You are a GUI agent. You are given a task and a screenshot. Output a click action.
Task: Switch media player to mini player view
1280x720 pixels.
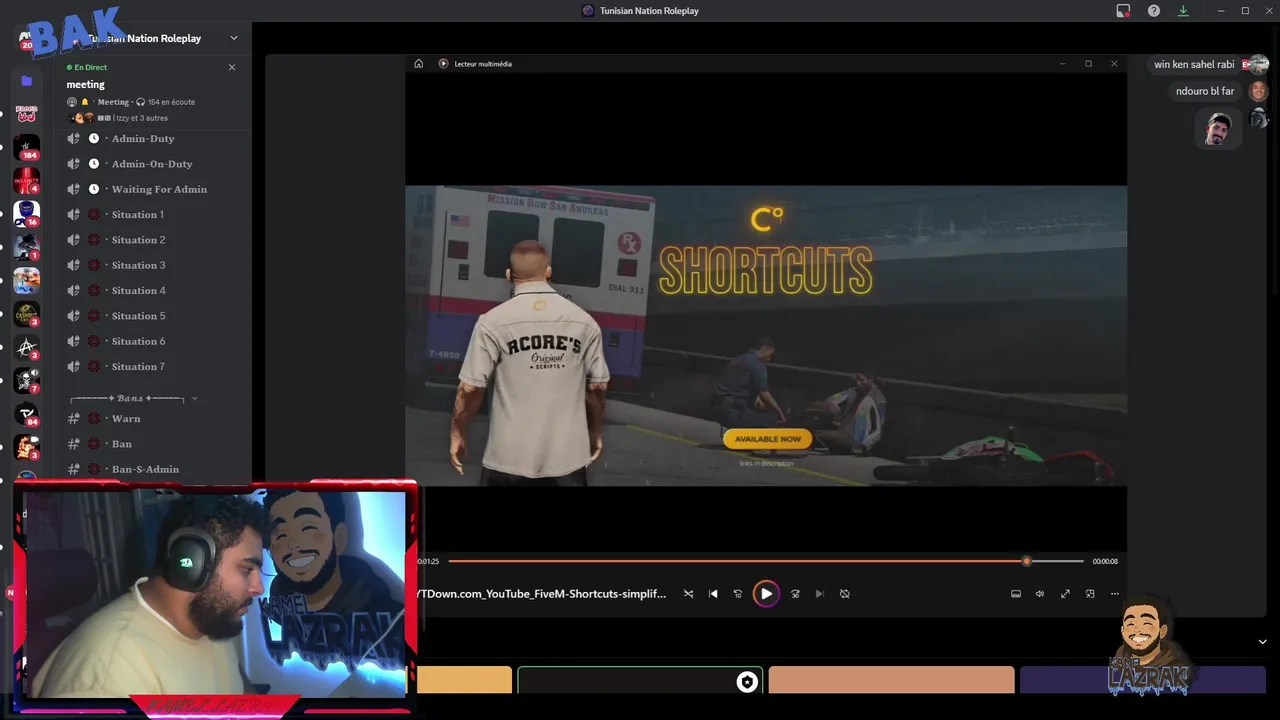1090,594
